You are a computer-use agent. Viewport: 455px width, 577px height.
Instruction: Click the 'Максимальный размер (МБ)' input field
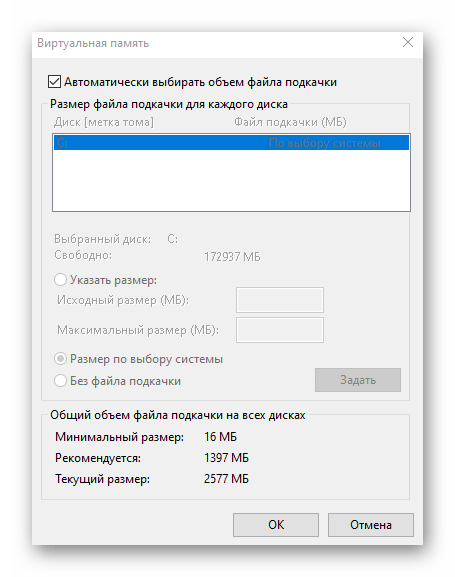(x=280, y=330)
